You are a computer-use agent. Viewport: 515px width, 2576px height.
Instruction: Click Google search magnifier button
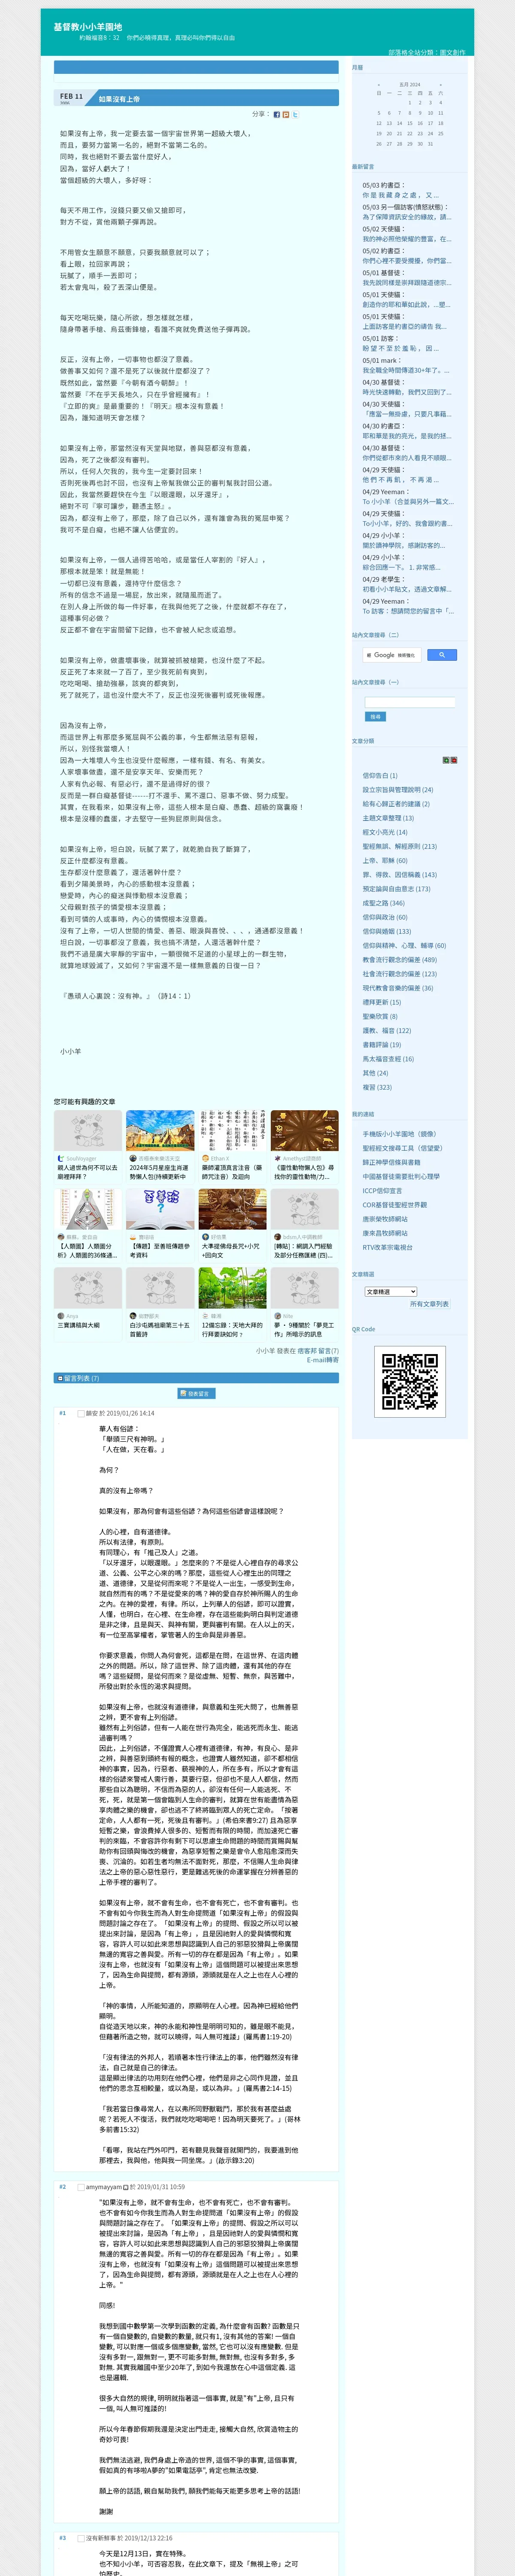click(442, 655)
